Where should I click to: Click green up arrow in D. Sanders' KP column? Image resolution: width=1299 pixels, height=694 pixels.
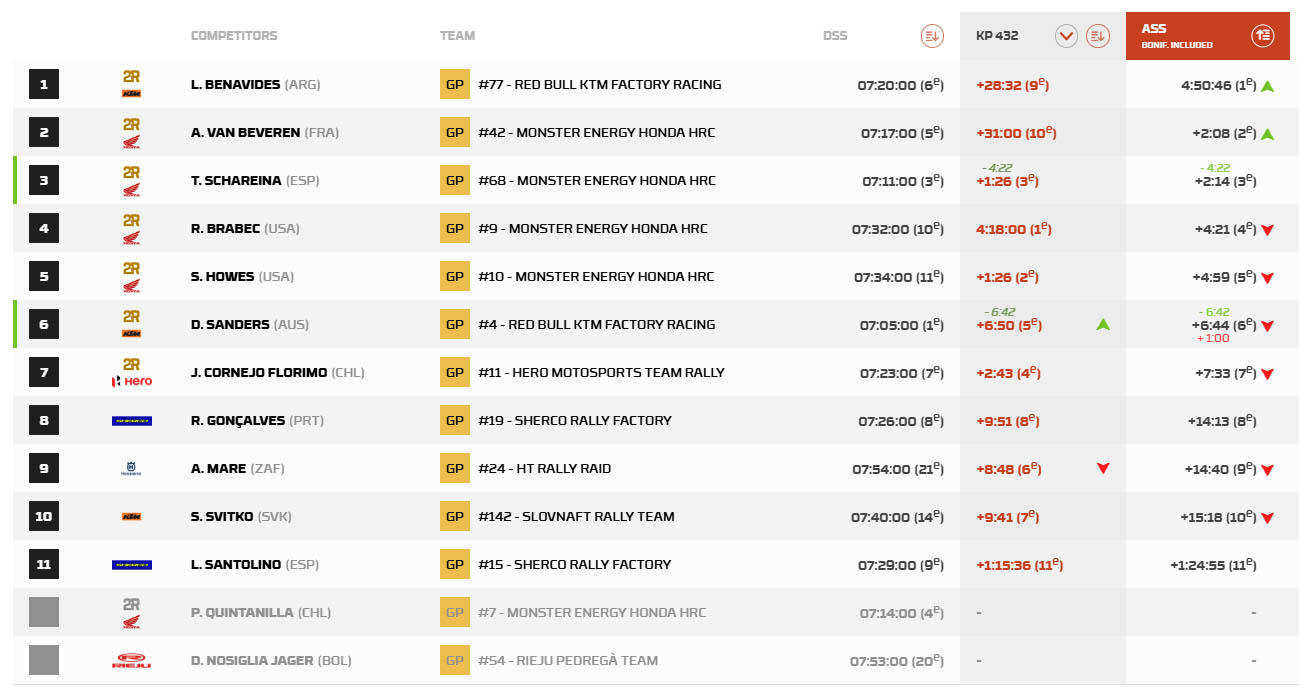[x=1102, y=324]
